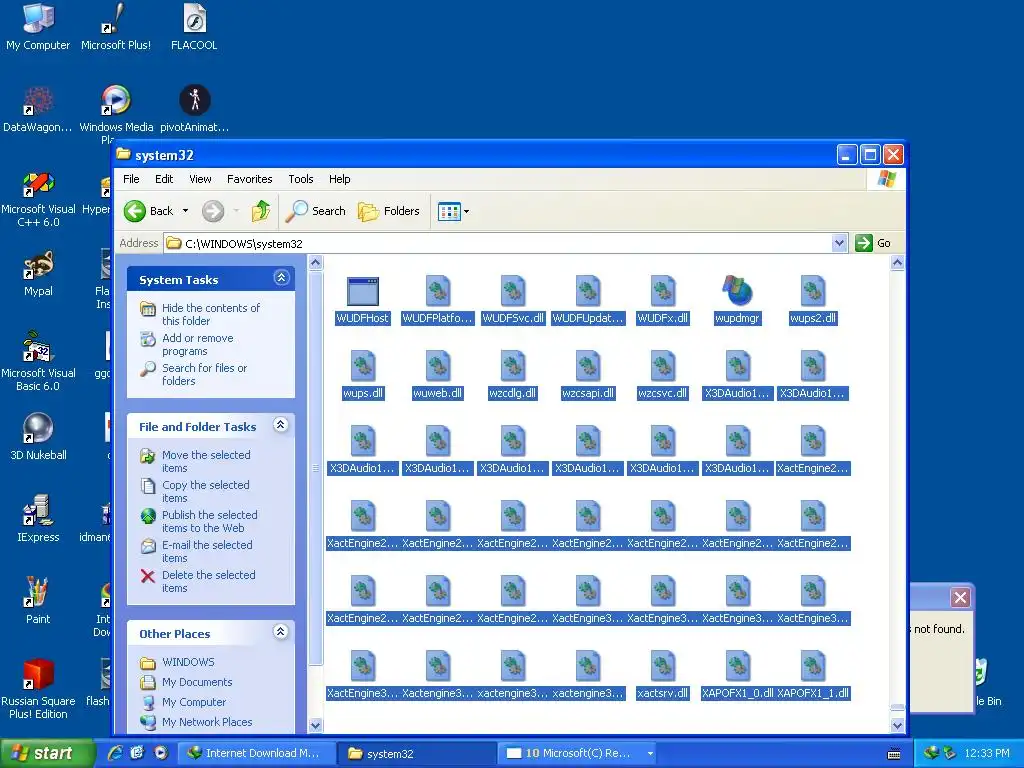The width and height of the screenshot is (1024, 768).
Task: Click task pane scrollbar down arrow
Action: coord(315,725)
